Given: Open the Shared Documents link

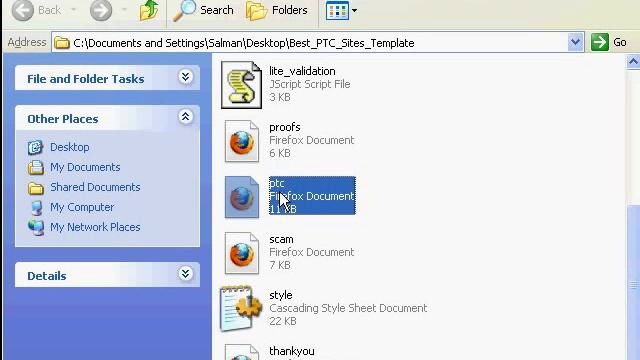Looking at the screenshot, I should [95, 187].
